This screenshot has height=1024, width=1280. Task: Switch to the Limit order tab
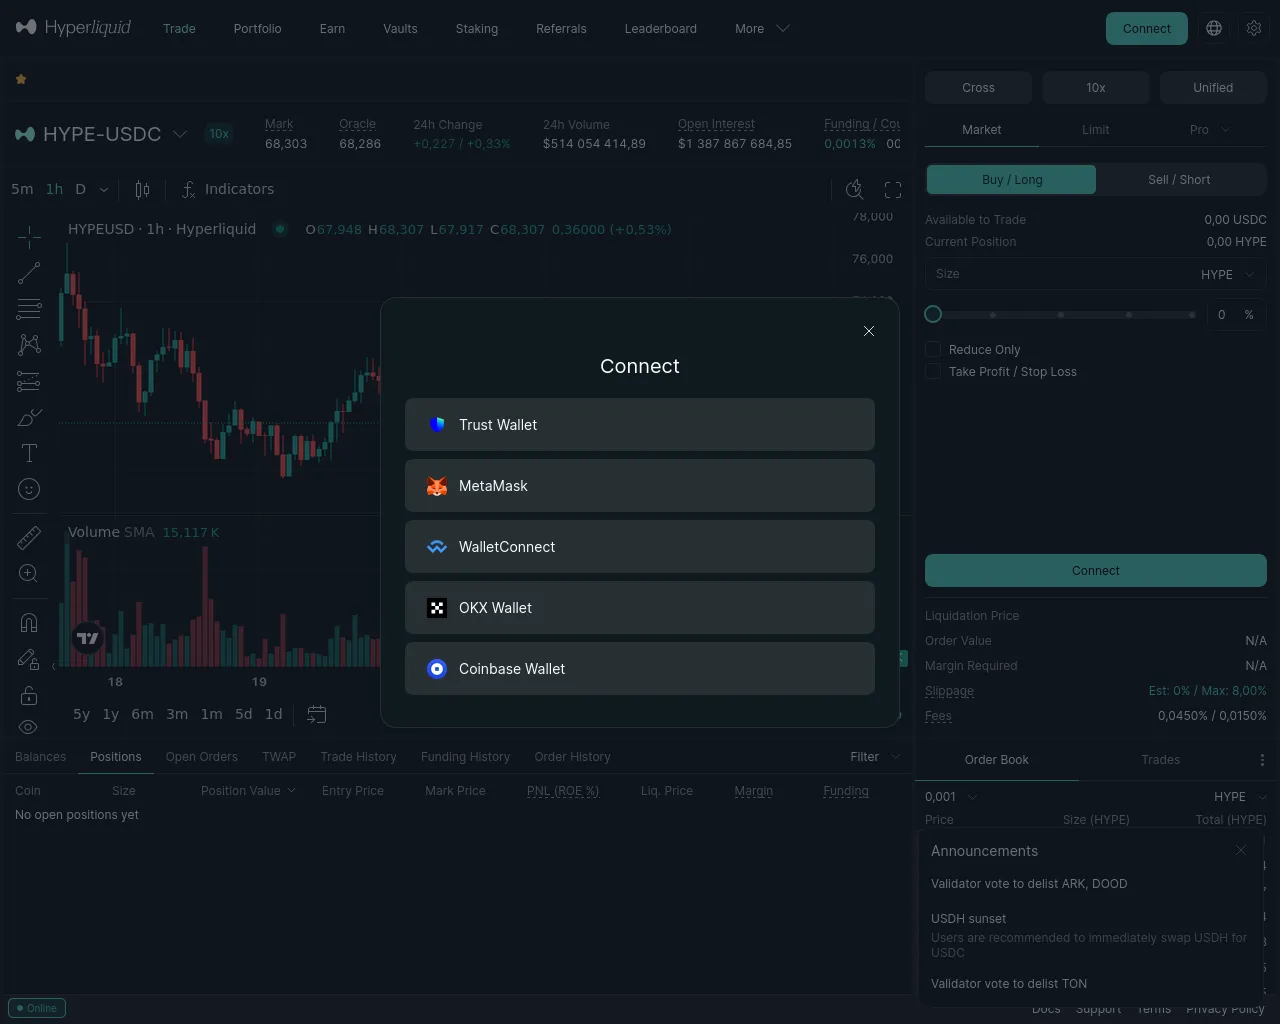point(1095,130)
